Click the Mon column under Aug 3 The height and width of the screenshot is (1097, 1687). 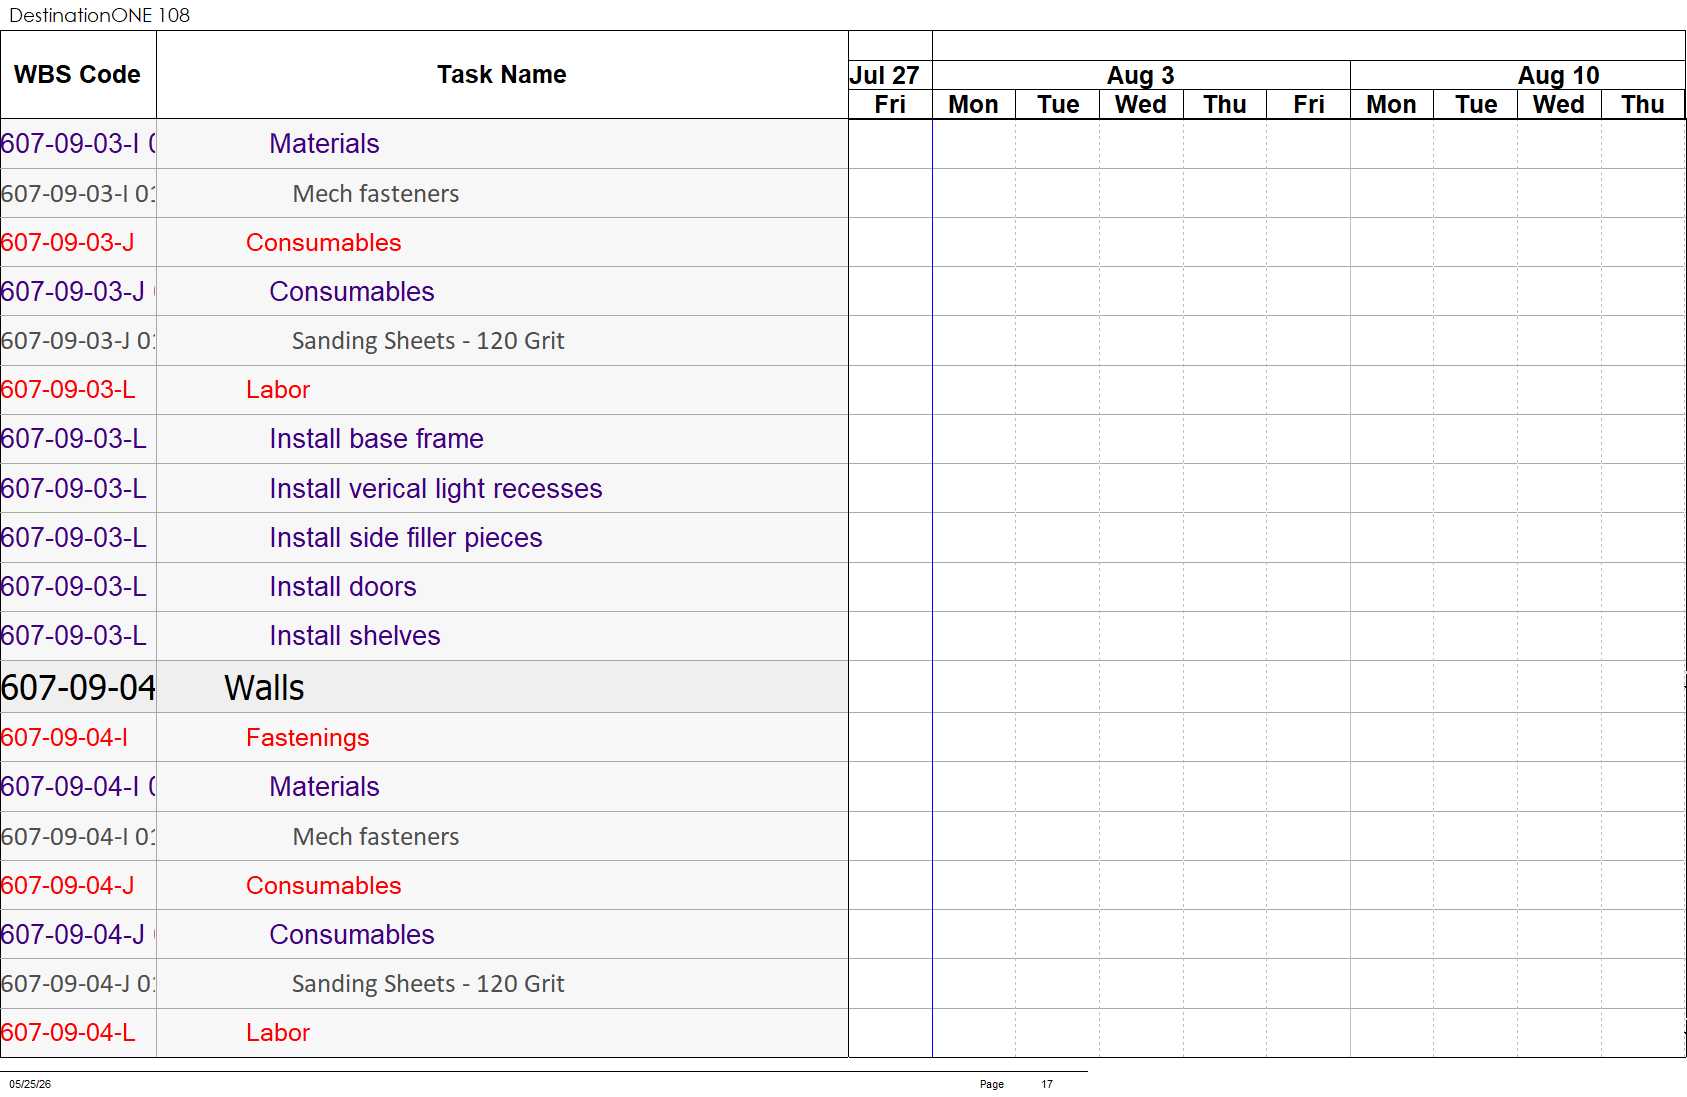pos(974,104)
